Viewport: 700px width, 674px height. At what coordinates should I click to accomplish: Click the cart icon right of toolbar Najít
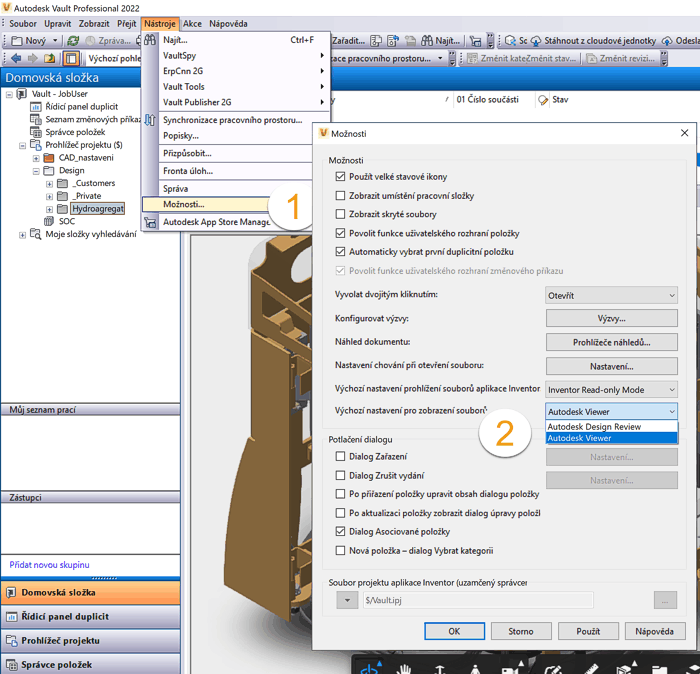(x=476, y=42)
